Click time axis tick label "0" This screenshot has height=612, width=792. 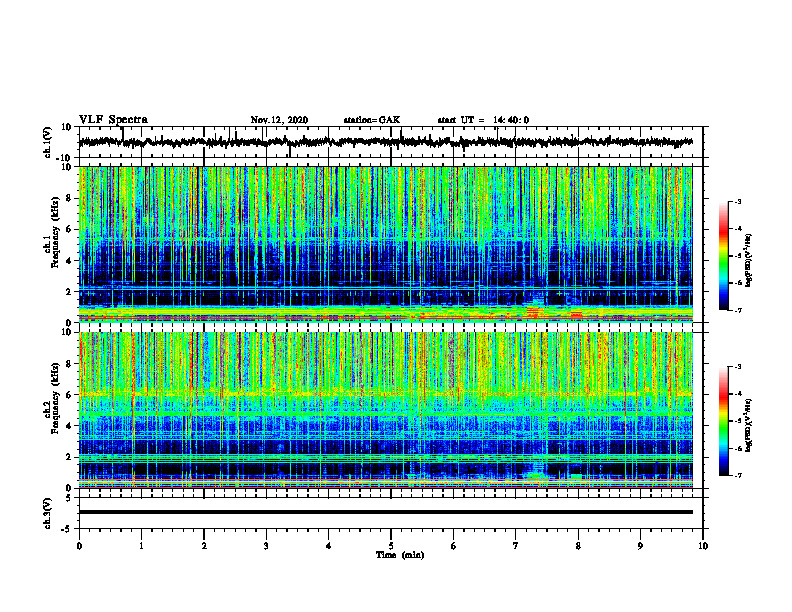tap(79, 546)
